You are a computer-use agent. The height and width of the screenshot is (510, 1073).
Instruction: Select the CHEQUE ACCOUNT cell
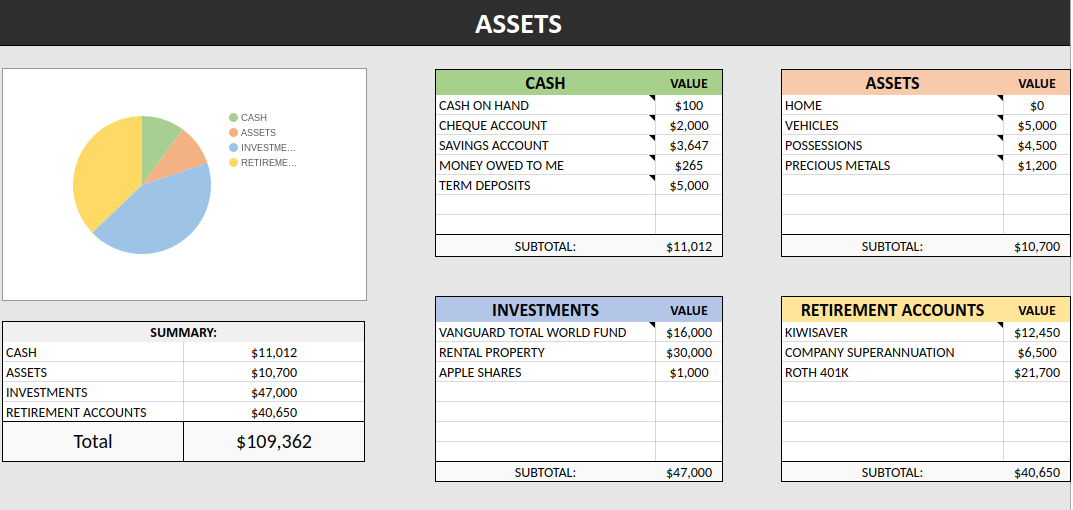(545, 125)
